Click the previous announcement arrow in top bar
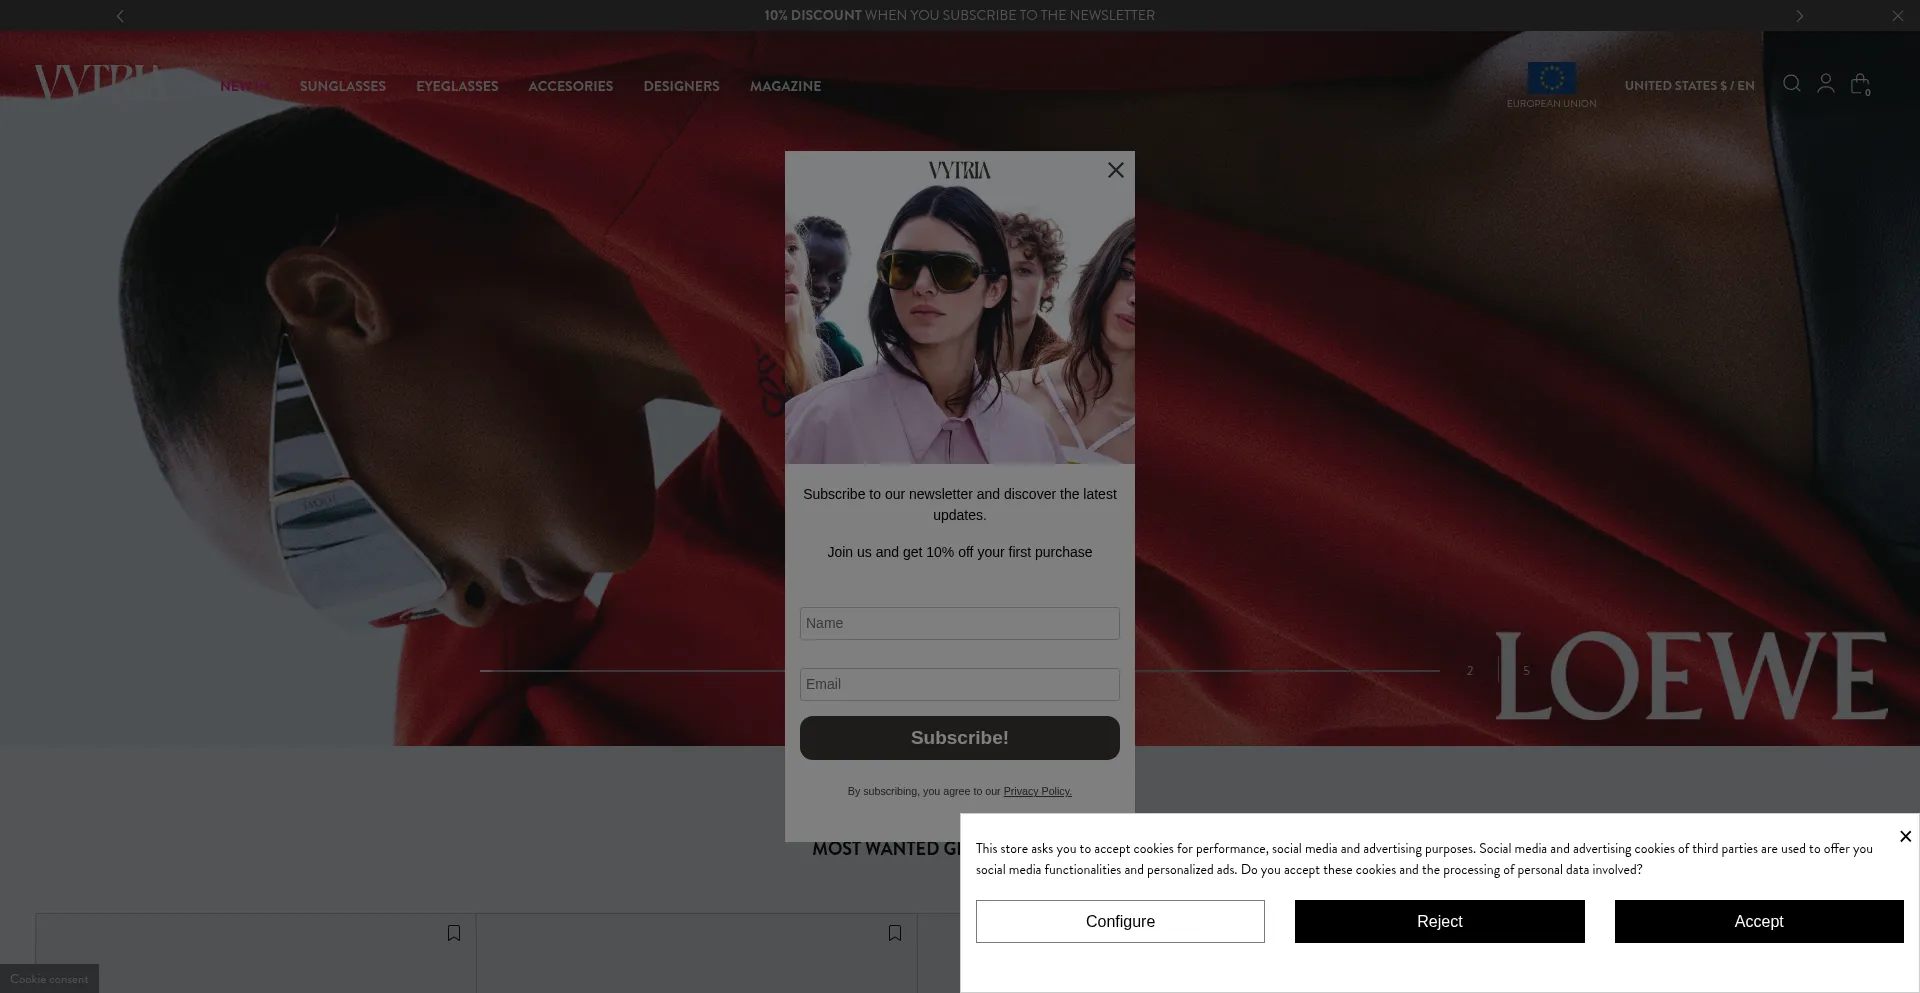The width and height of the screenshot is (1920, 993). [121, 16]
